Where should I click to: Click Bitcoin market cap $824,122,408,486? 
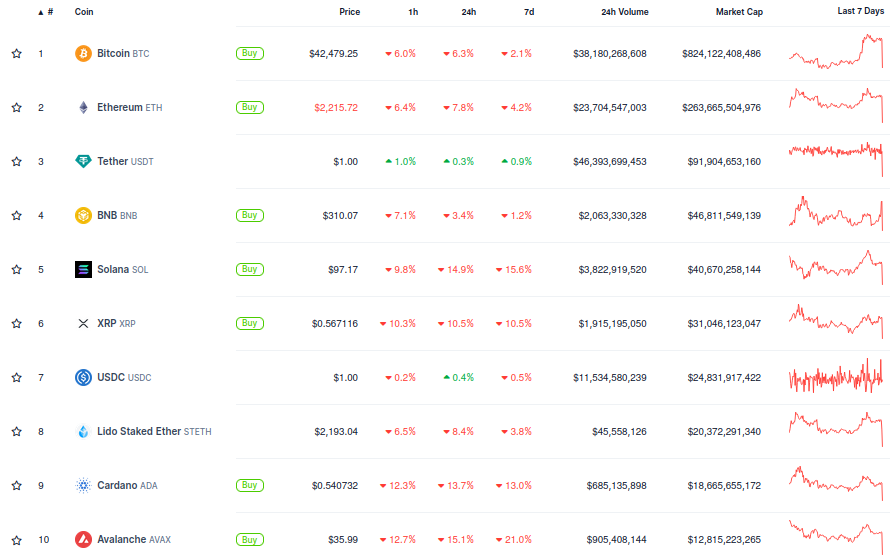721,54
